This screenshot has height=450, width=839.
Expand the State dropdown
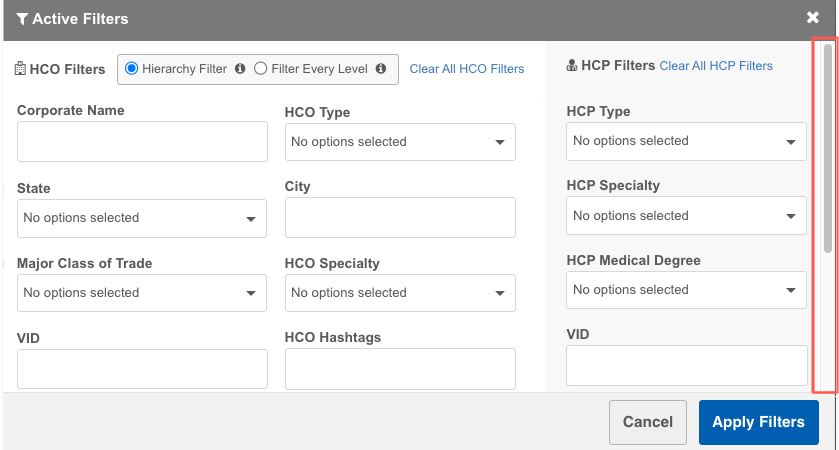tap(142, 218)
